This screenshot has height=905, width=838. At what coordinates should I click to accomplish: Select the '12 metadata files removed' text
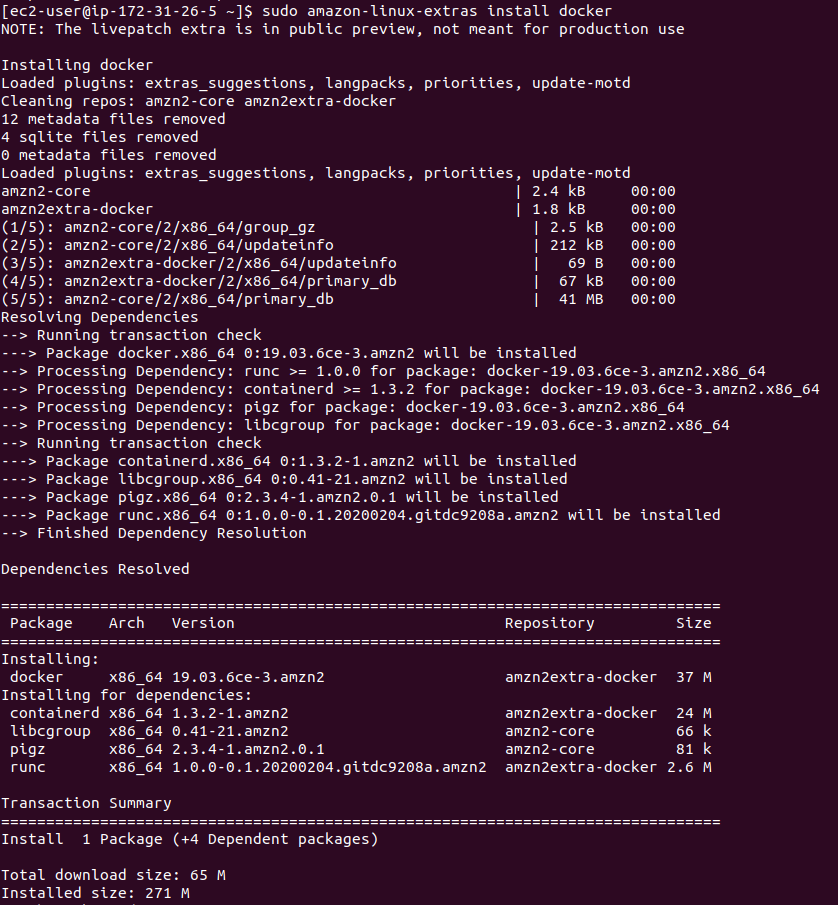(x=113, y=119)
